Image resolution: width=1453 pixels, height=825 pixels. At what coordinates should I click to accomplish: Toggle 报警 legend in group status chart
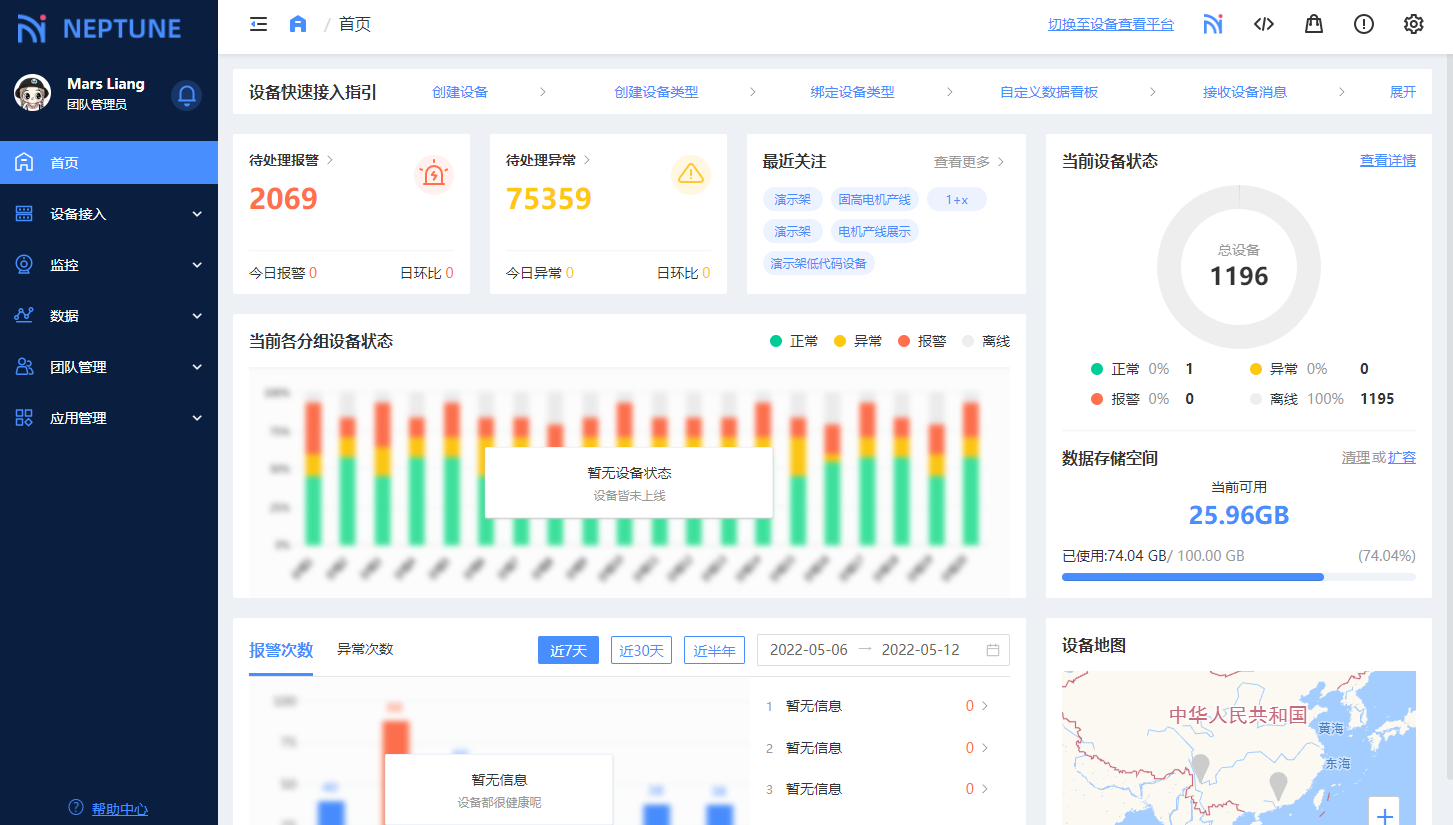[921, 341]
